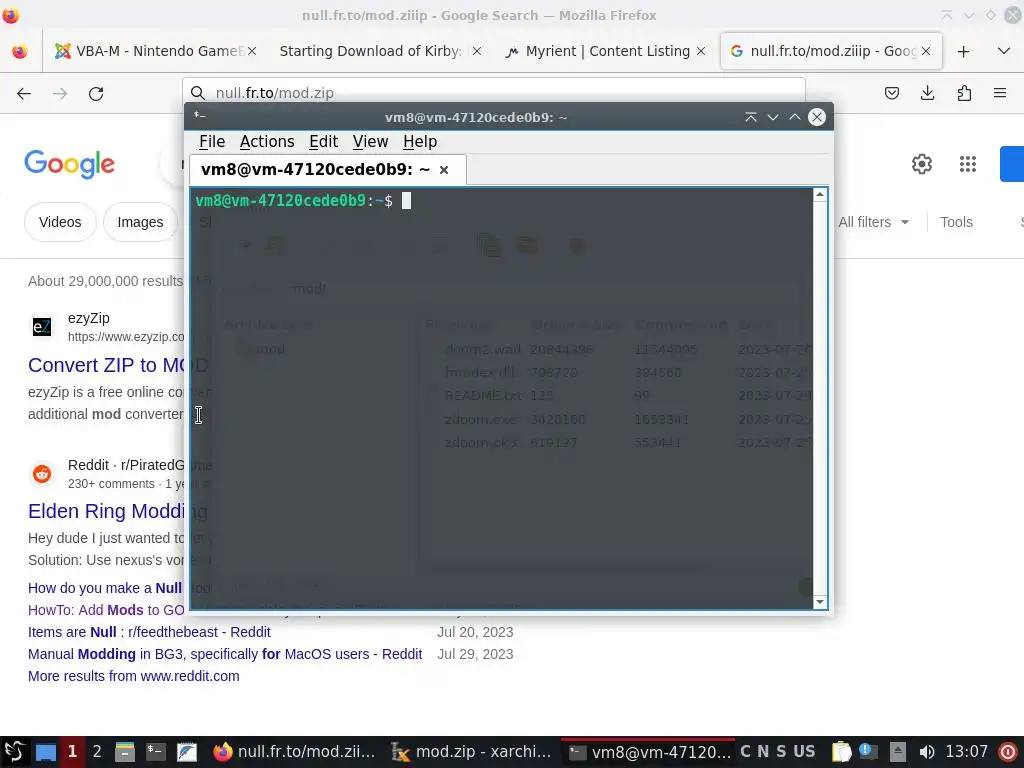Screen dimensions: 1024x768
Task: Open the Google apps grid icon
Action: 968,164
